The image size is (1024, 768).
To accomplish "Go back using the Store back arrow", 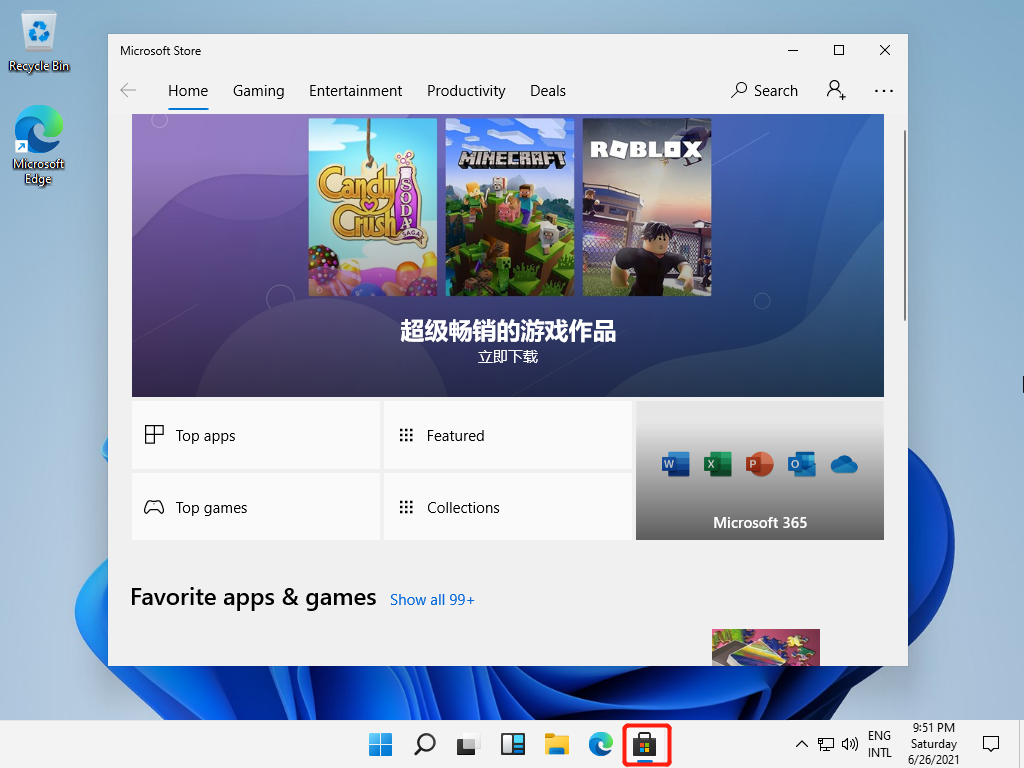I will 128,90.
